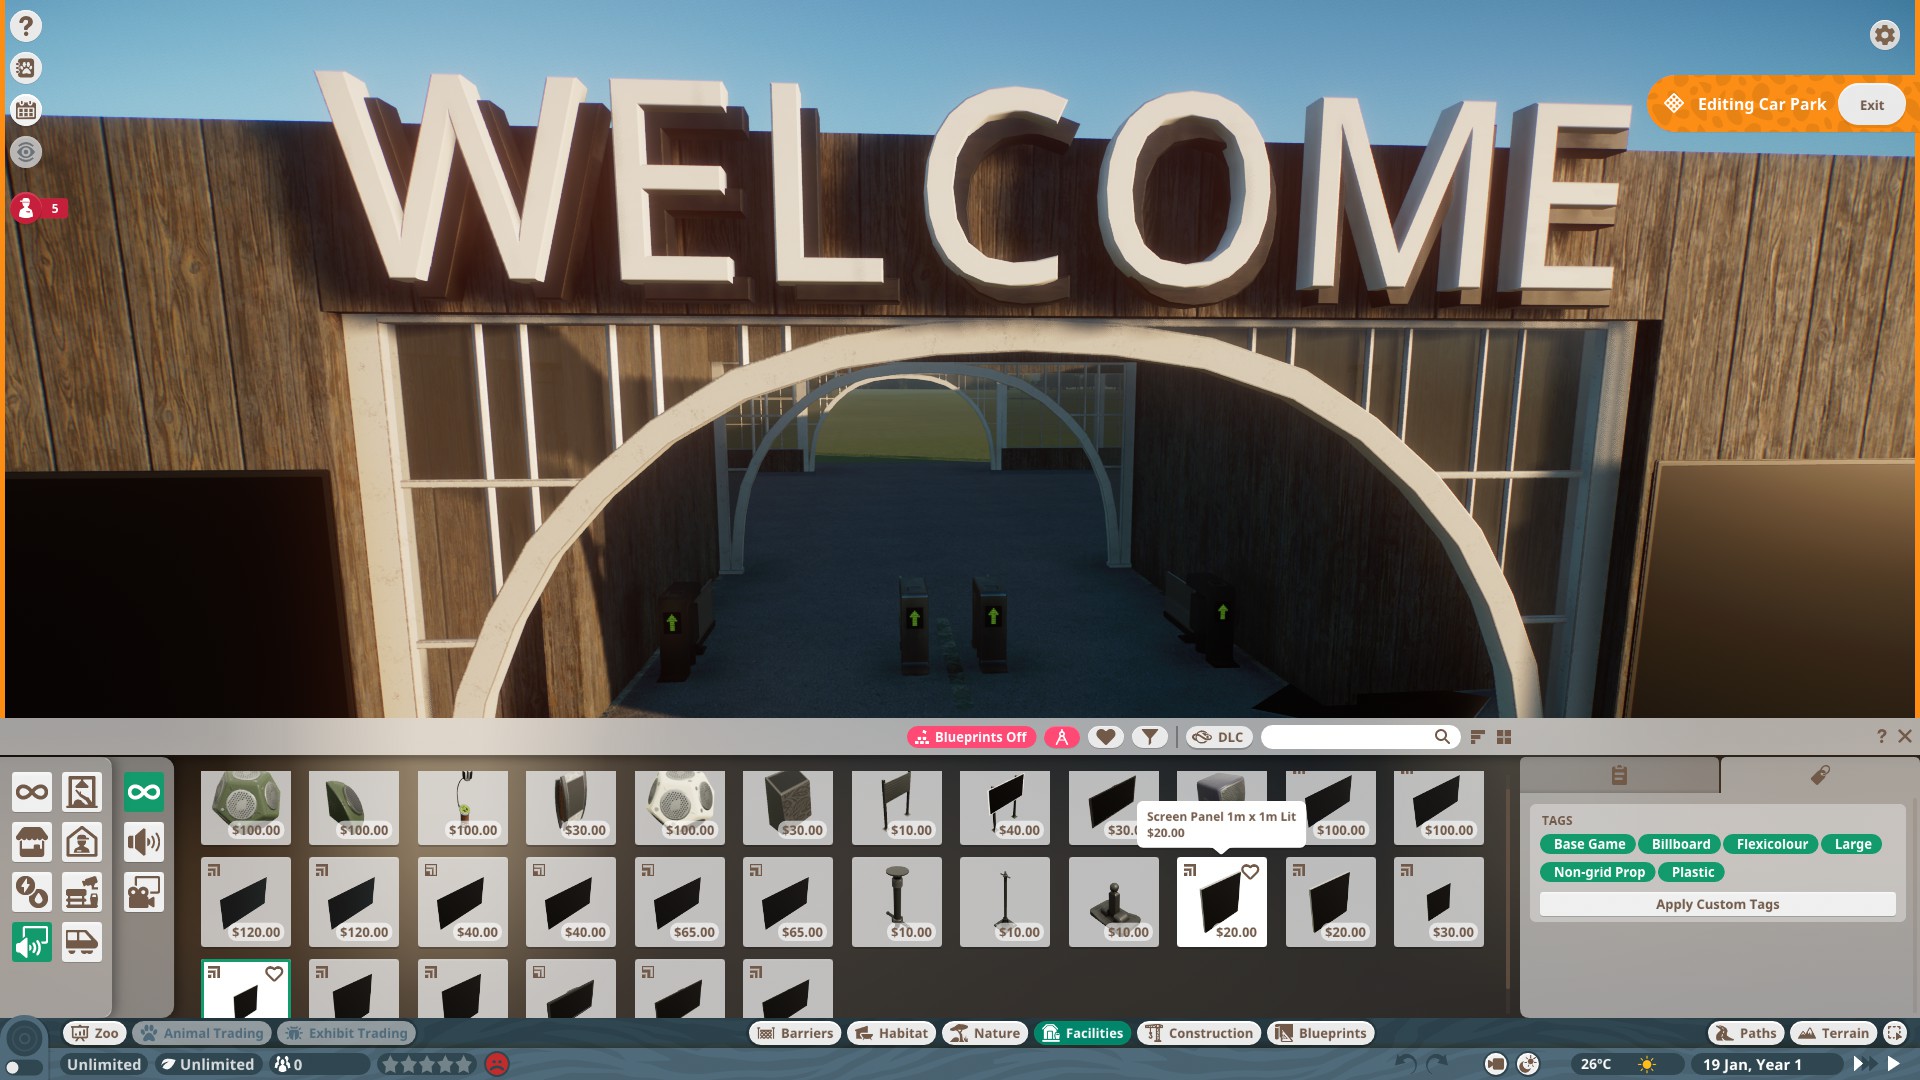Open the calendar icon in left sidebar
The image size is (1920, 1080).
(26, 110)
